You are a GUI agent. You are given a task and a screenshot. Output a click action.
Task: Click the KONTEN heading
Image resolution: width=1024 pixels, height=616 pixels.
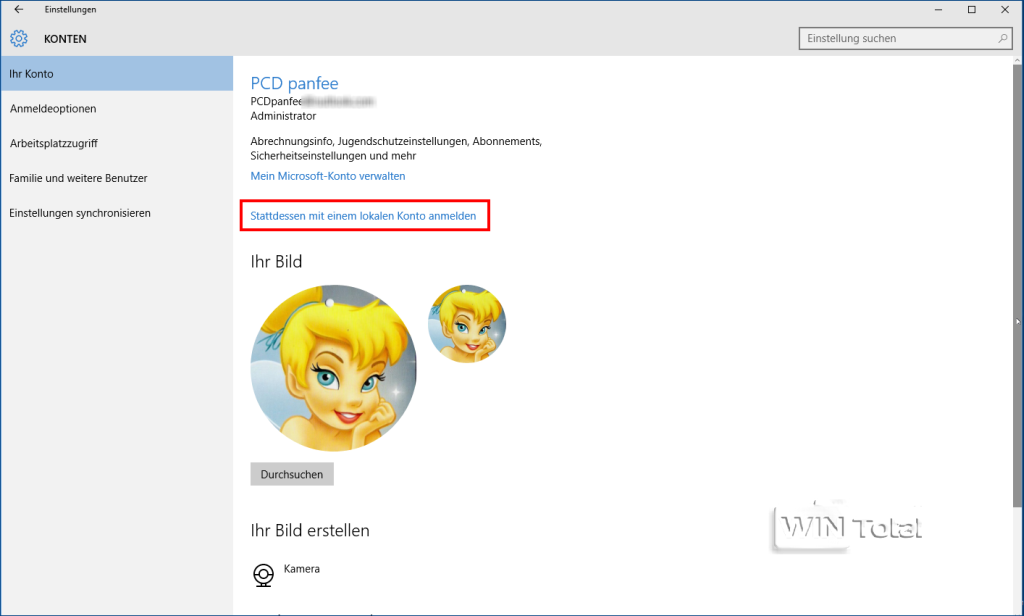tap(65, 39)
